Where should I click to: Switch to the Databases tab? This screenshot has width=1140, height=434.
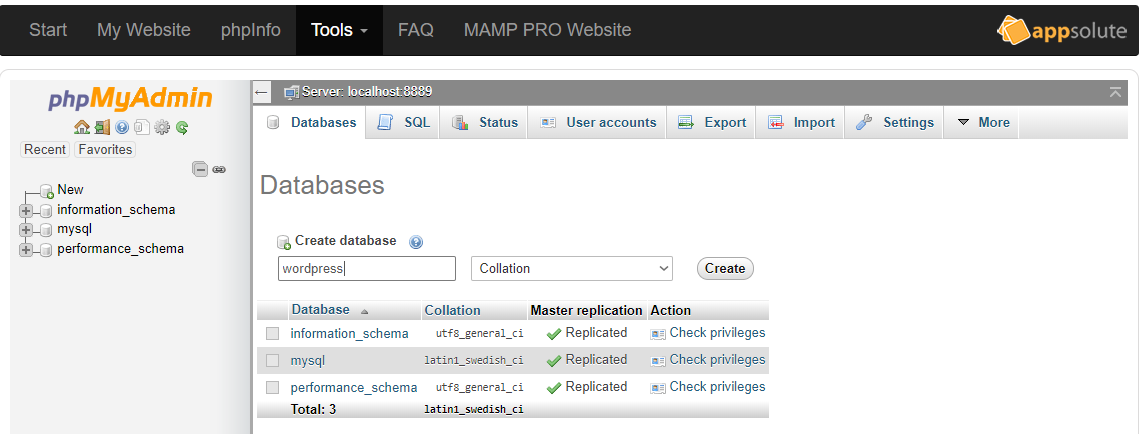311,123
